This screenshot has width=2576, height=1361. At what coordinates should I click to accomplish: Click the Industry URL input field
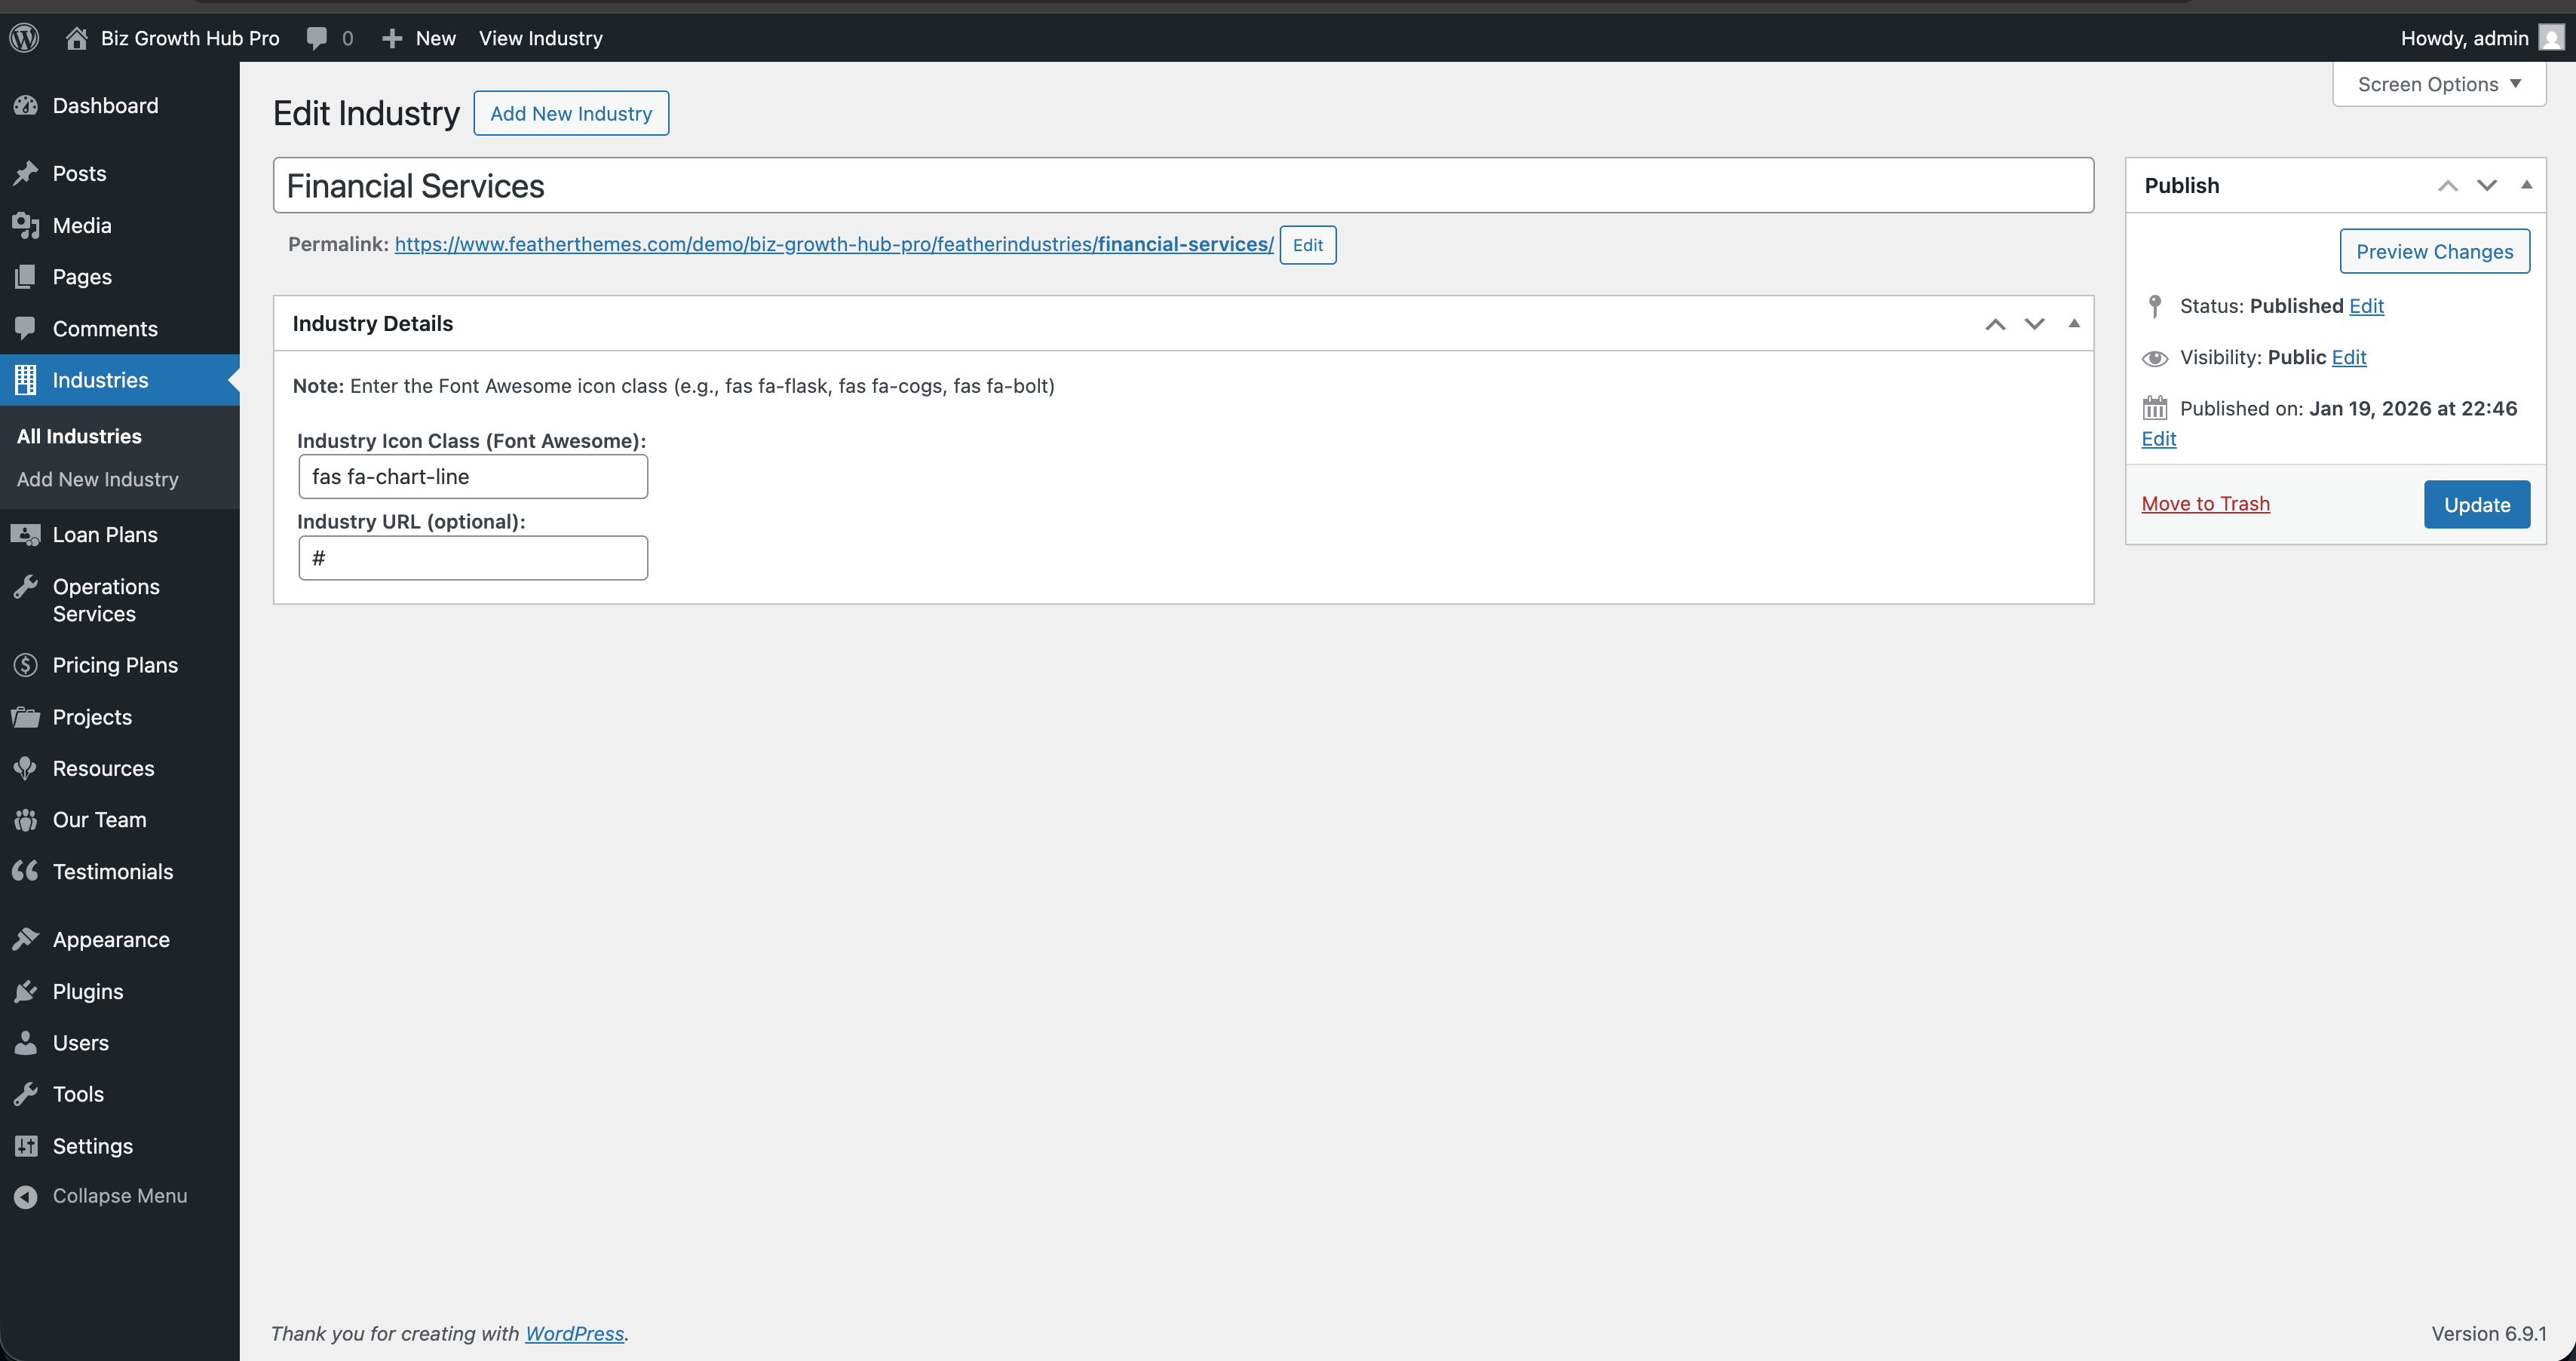473,558
